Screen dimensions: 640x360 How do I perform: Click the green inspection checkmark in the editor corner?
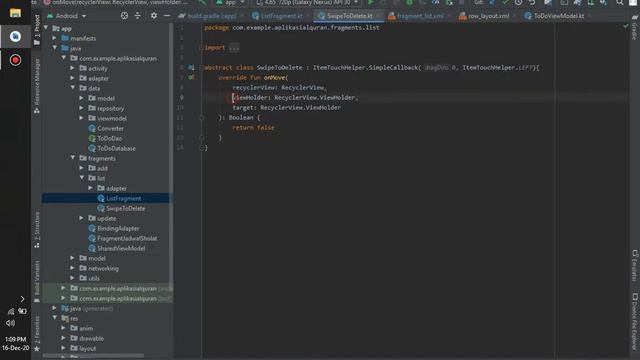click(x=625, y=26)
